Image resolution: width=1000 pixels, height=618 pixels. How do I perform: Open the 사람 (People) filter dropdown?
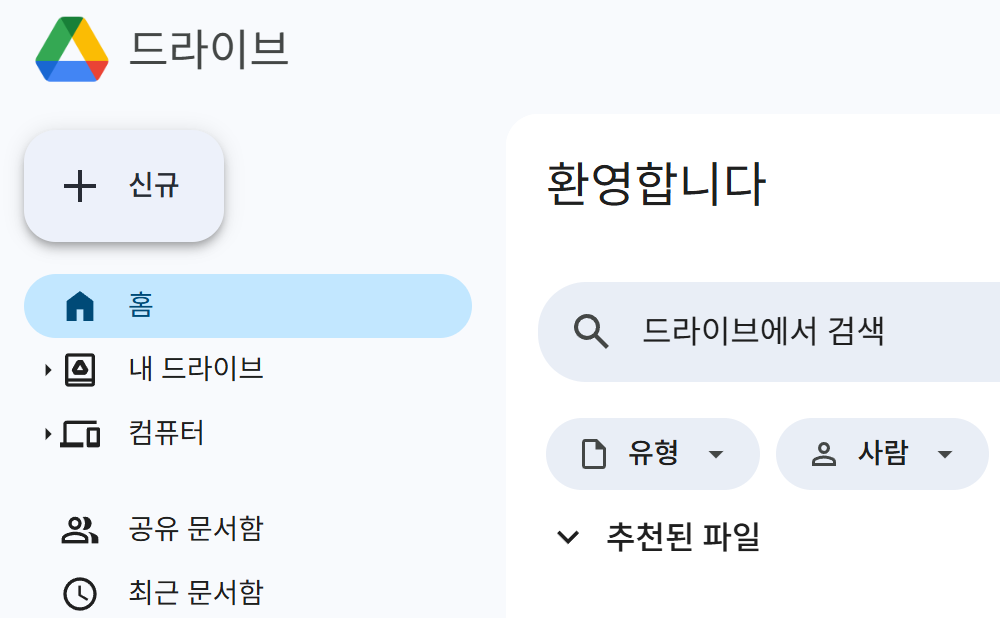click(944, 453)
